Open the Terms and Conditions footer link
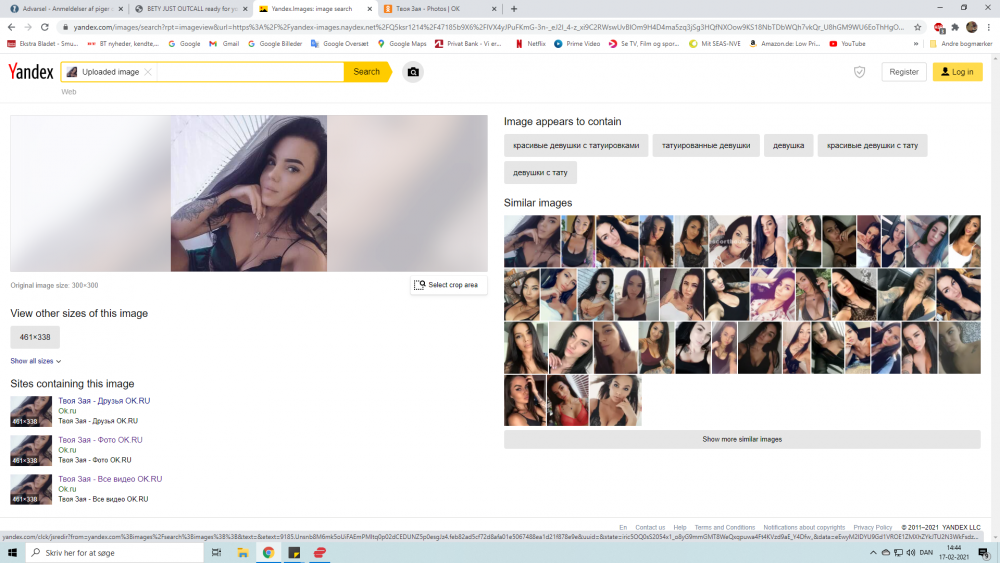Viewport: 1000px width, 563px height. point(724,527)
